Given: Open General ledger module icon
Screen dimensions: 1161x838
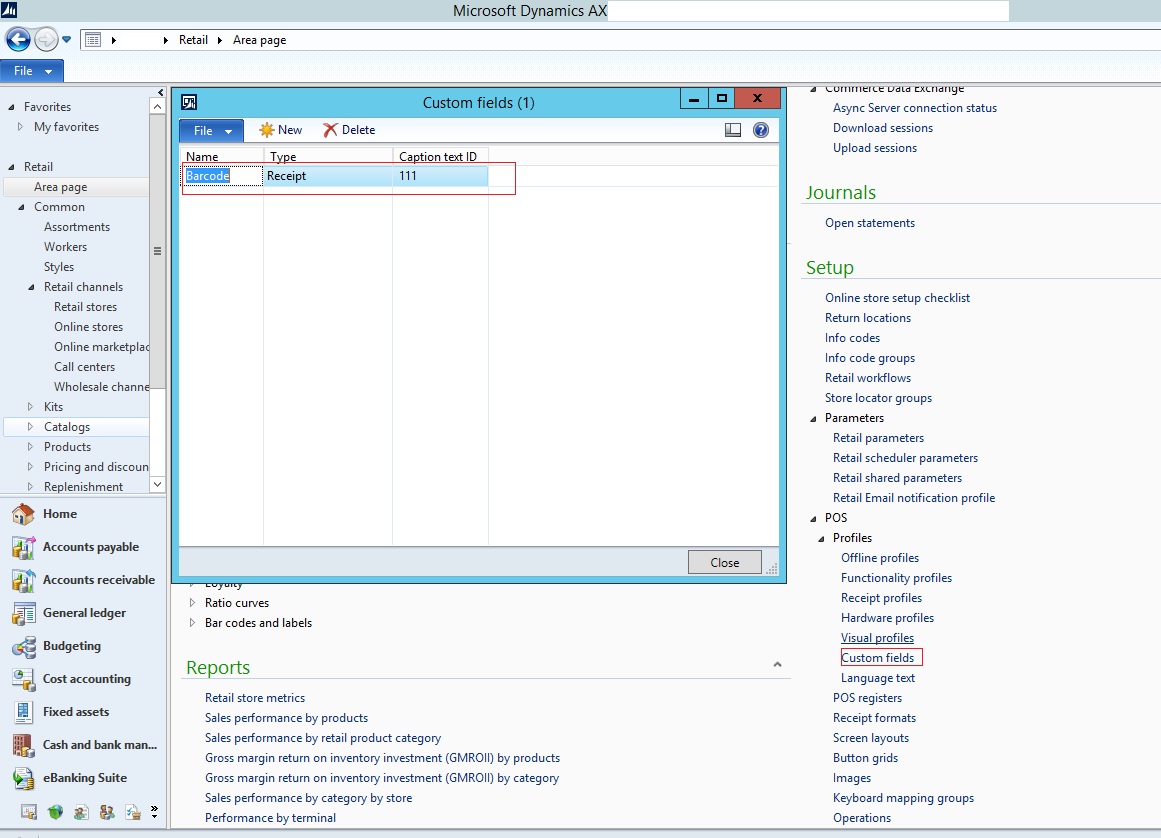Looking at the screenshot, I should pyautogui.click(x=24, y=613).
